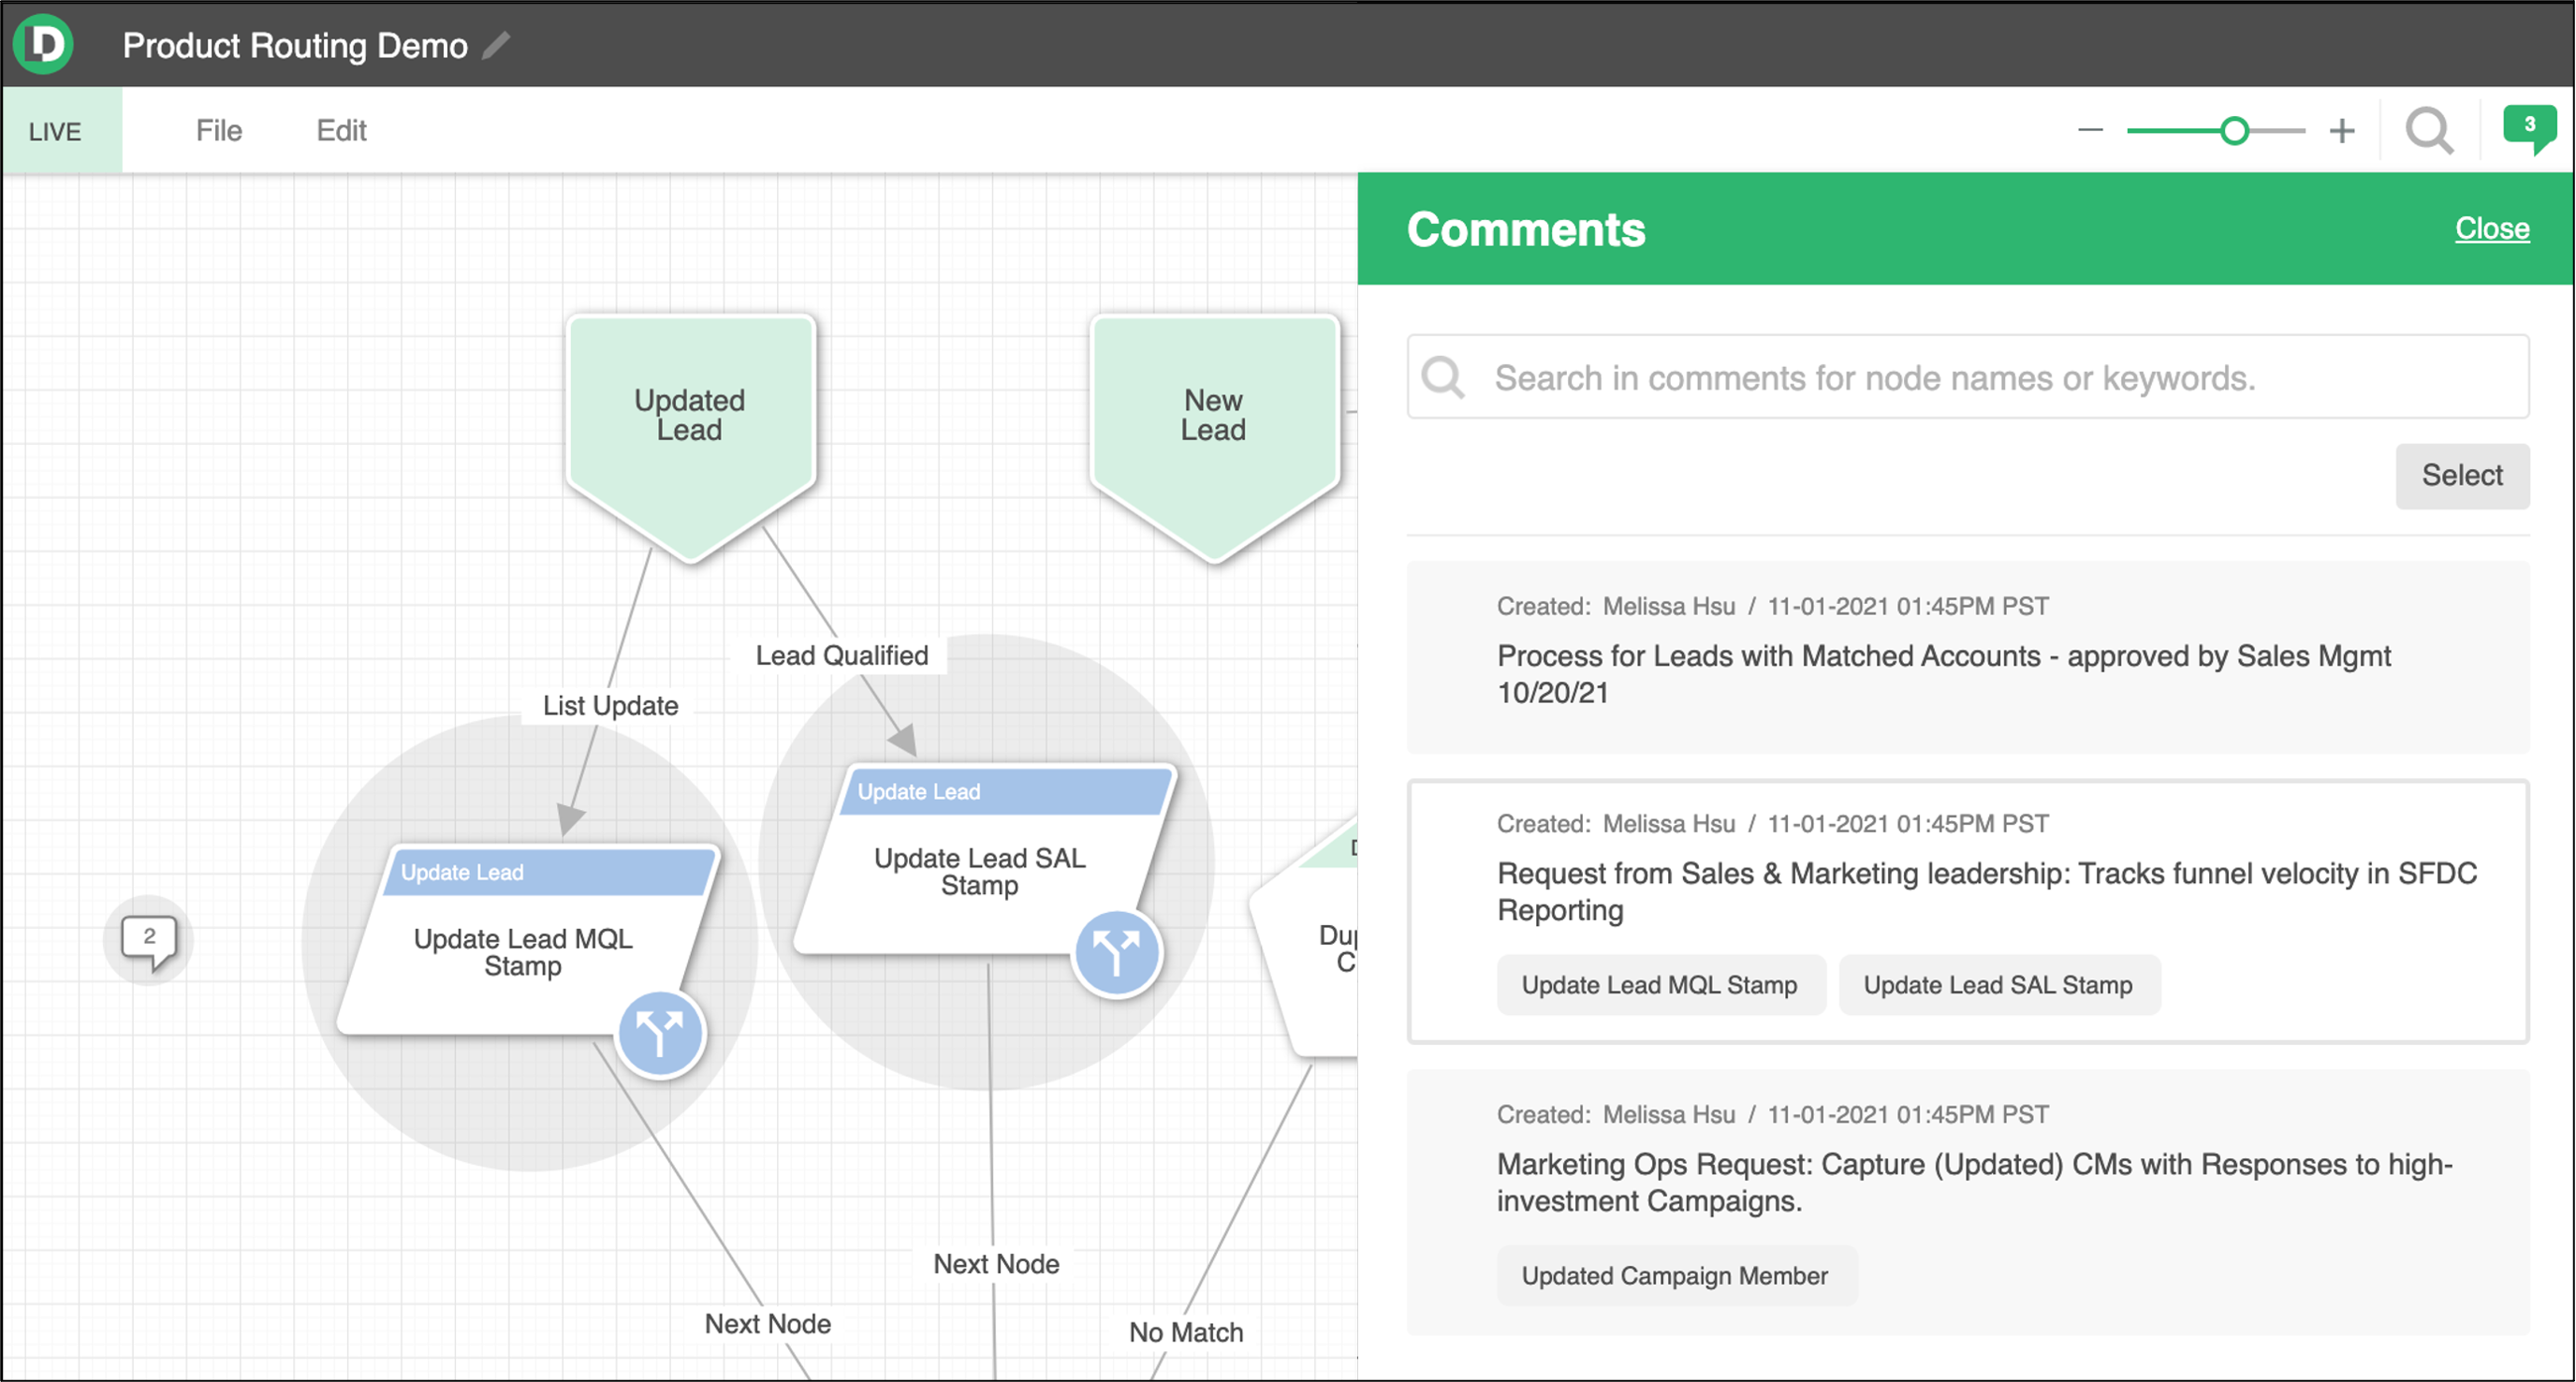Close the Comments panel via Close link
Viewport: 2576px width, 1382px height.
[x=2491, y=228]
